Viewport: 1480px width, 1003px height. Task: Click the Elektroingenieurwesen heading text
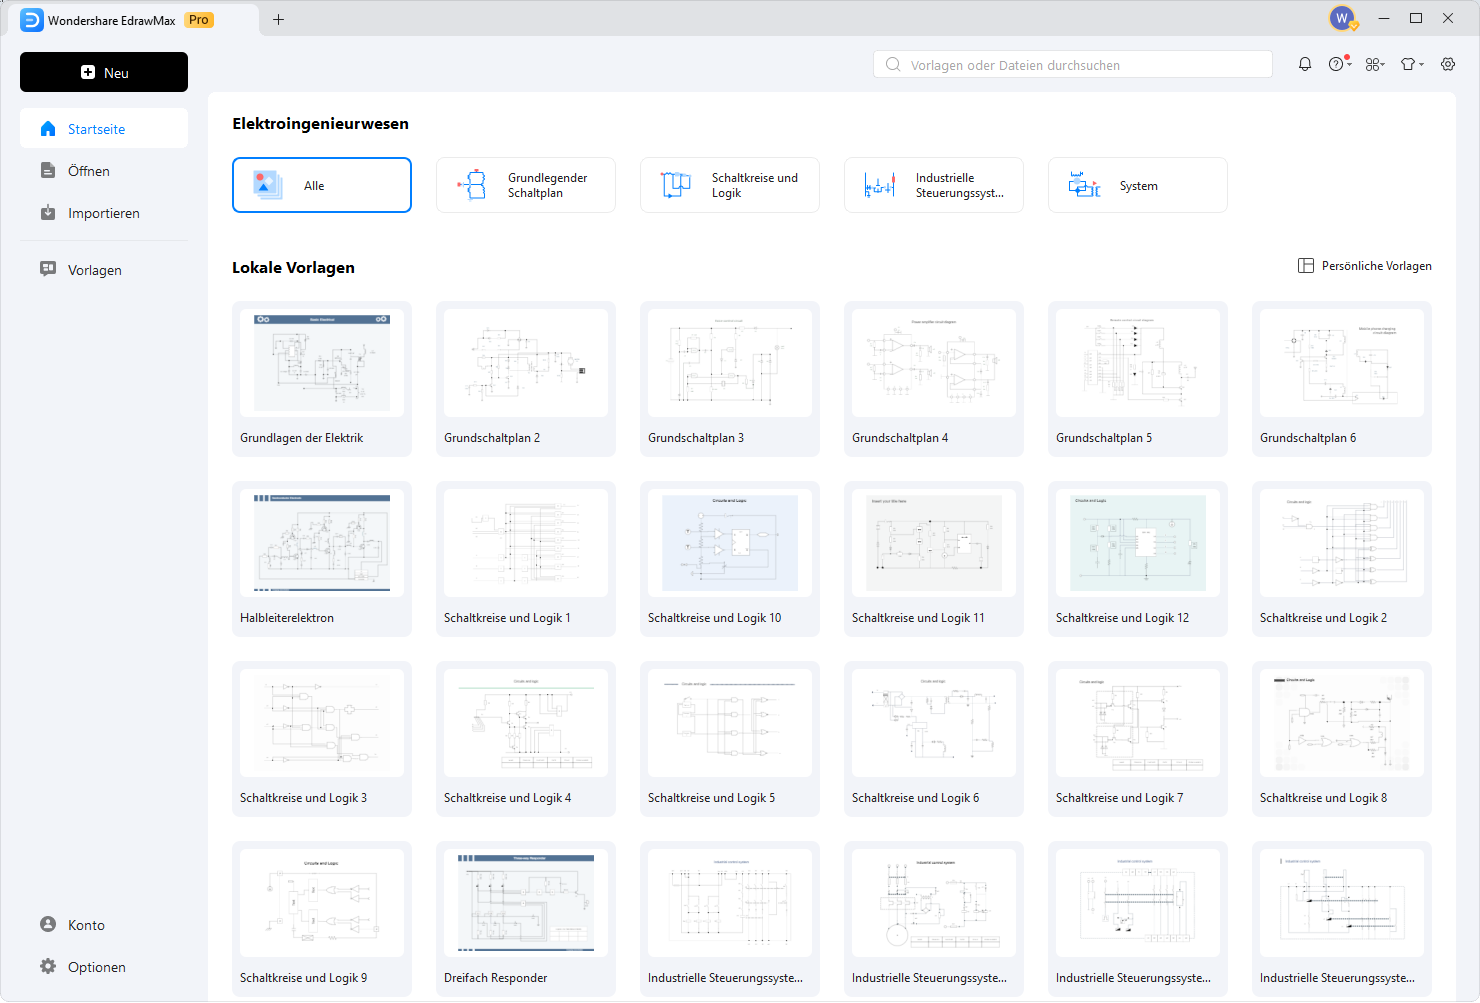click(320, 124)
